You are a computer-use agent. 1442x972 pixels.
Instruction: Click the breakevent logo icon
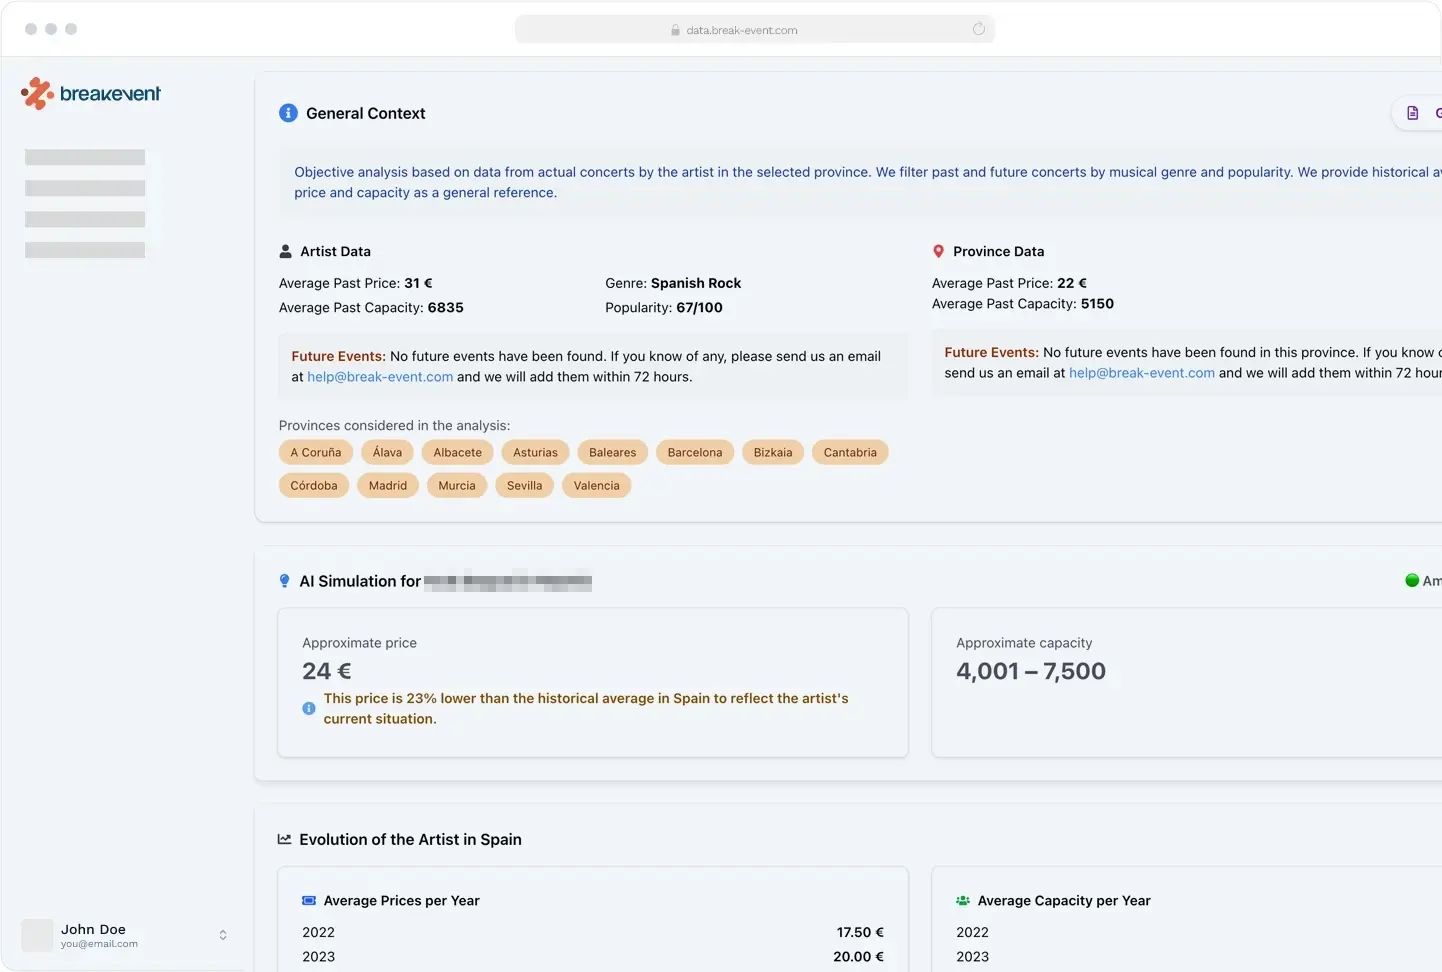[x=37, y=94]
